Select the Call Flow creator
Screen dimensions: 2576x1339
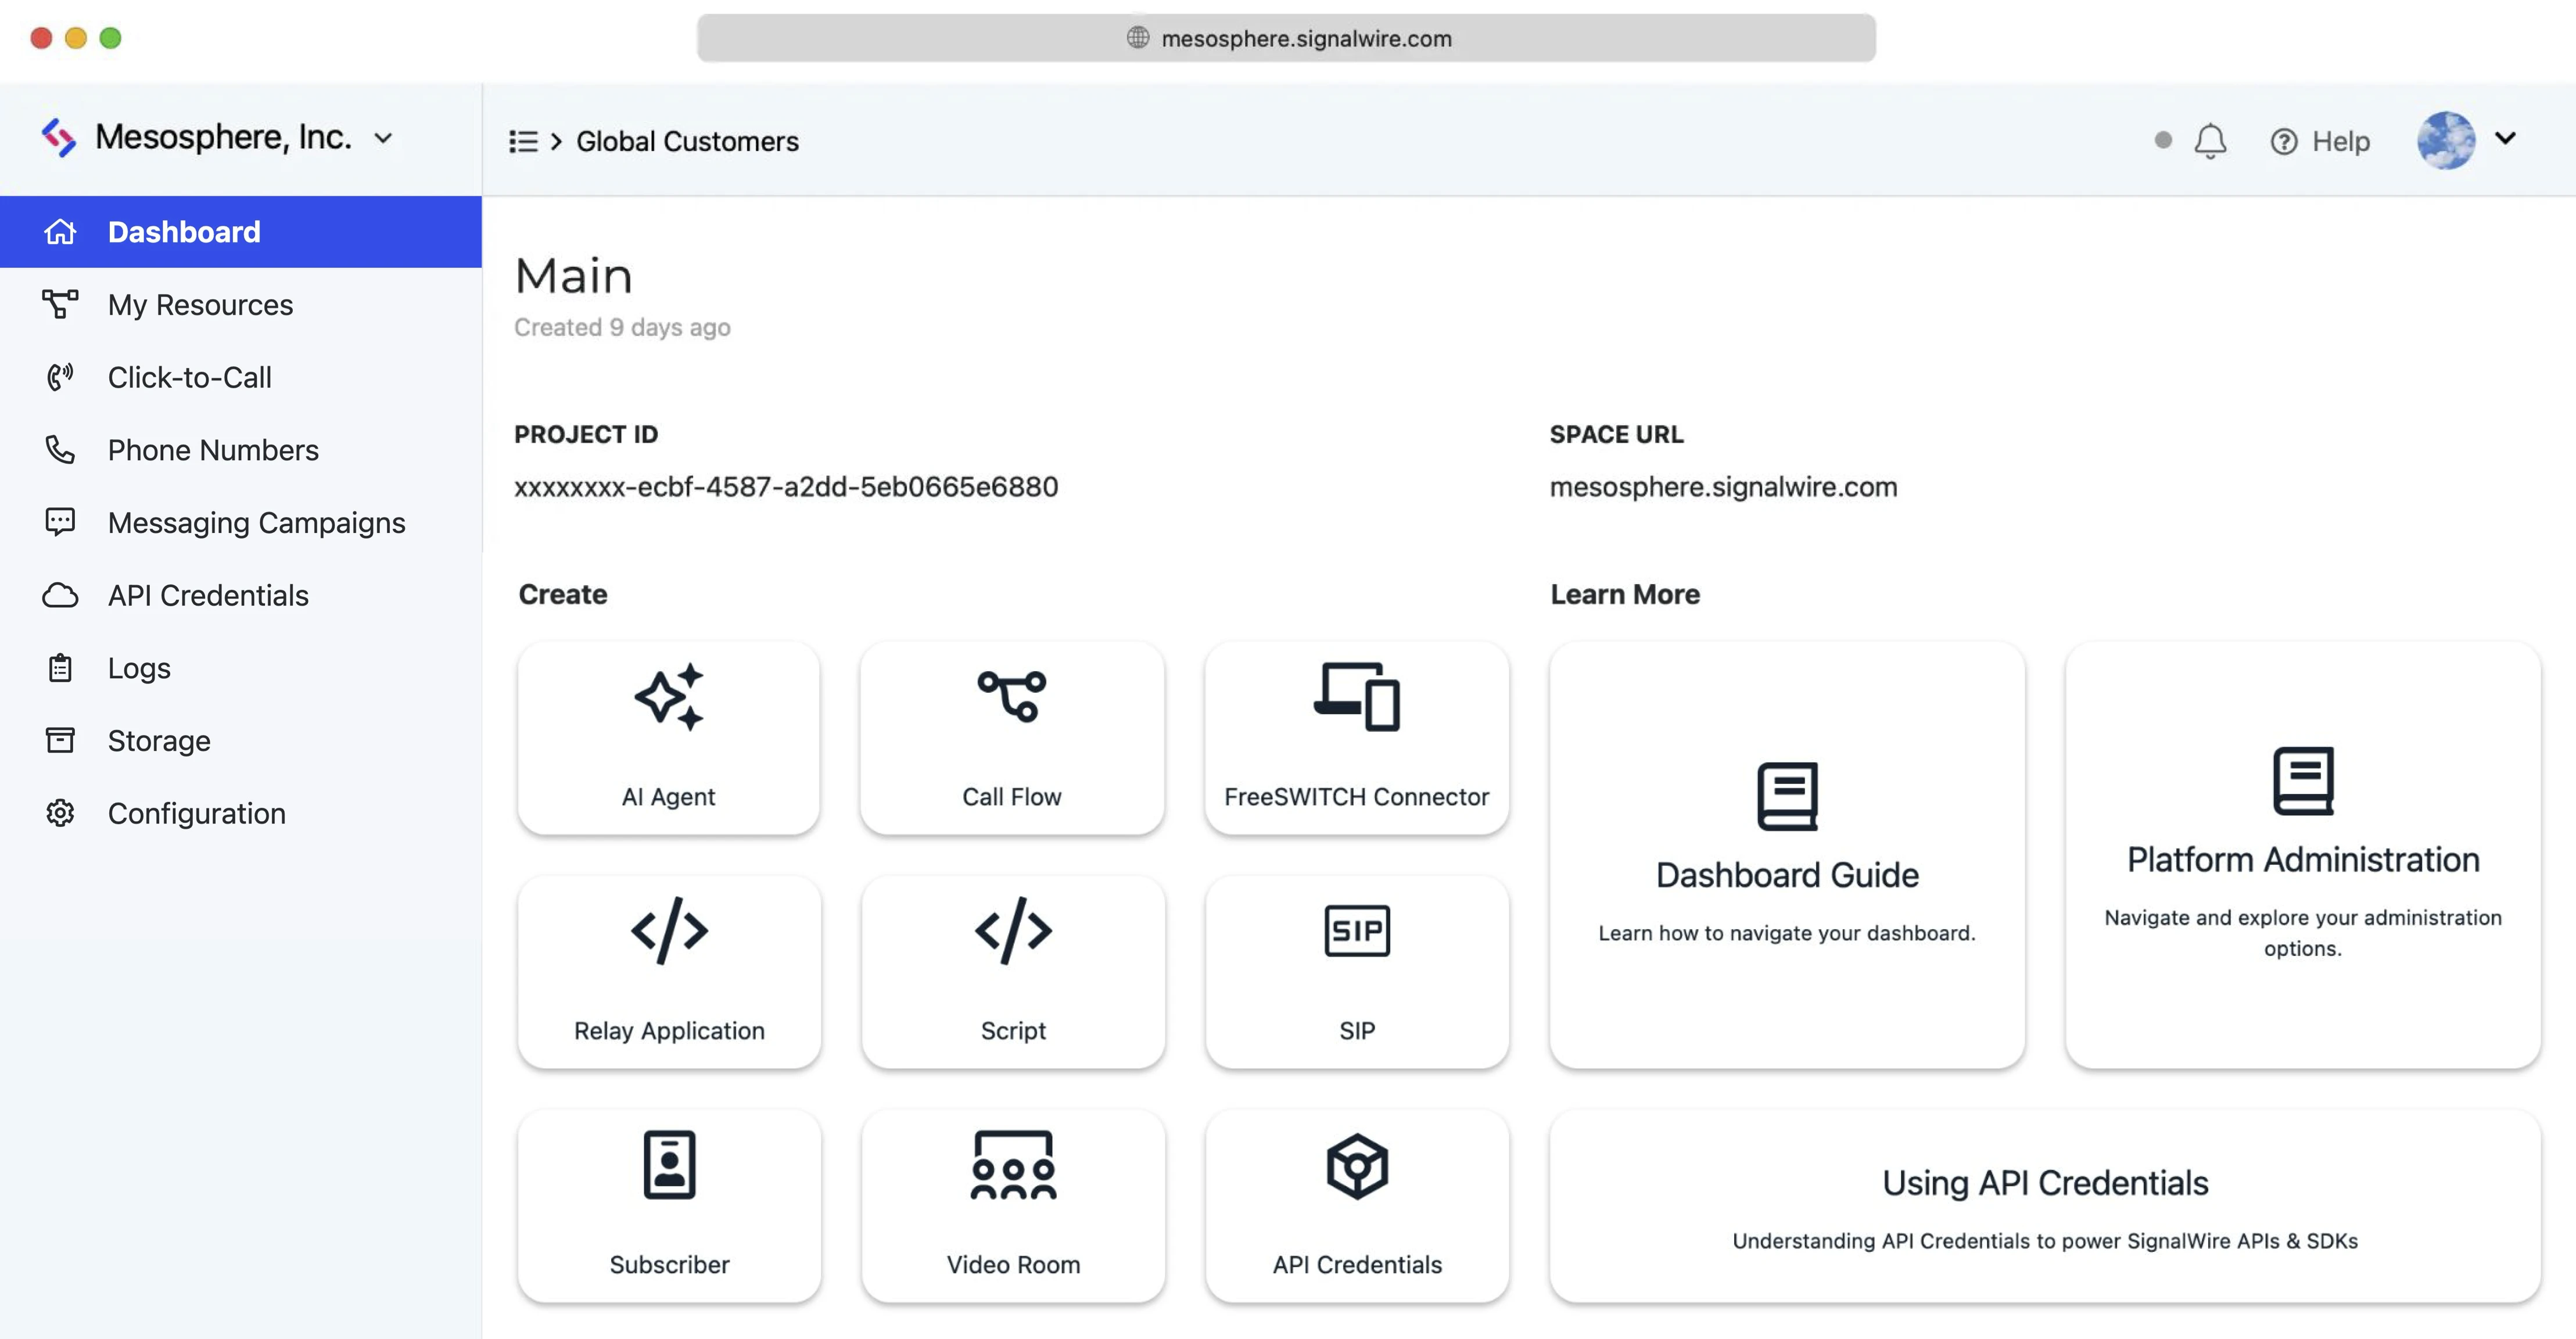tap(1012, 738)
